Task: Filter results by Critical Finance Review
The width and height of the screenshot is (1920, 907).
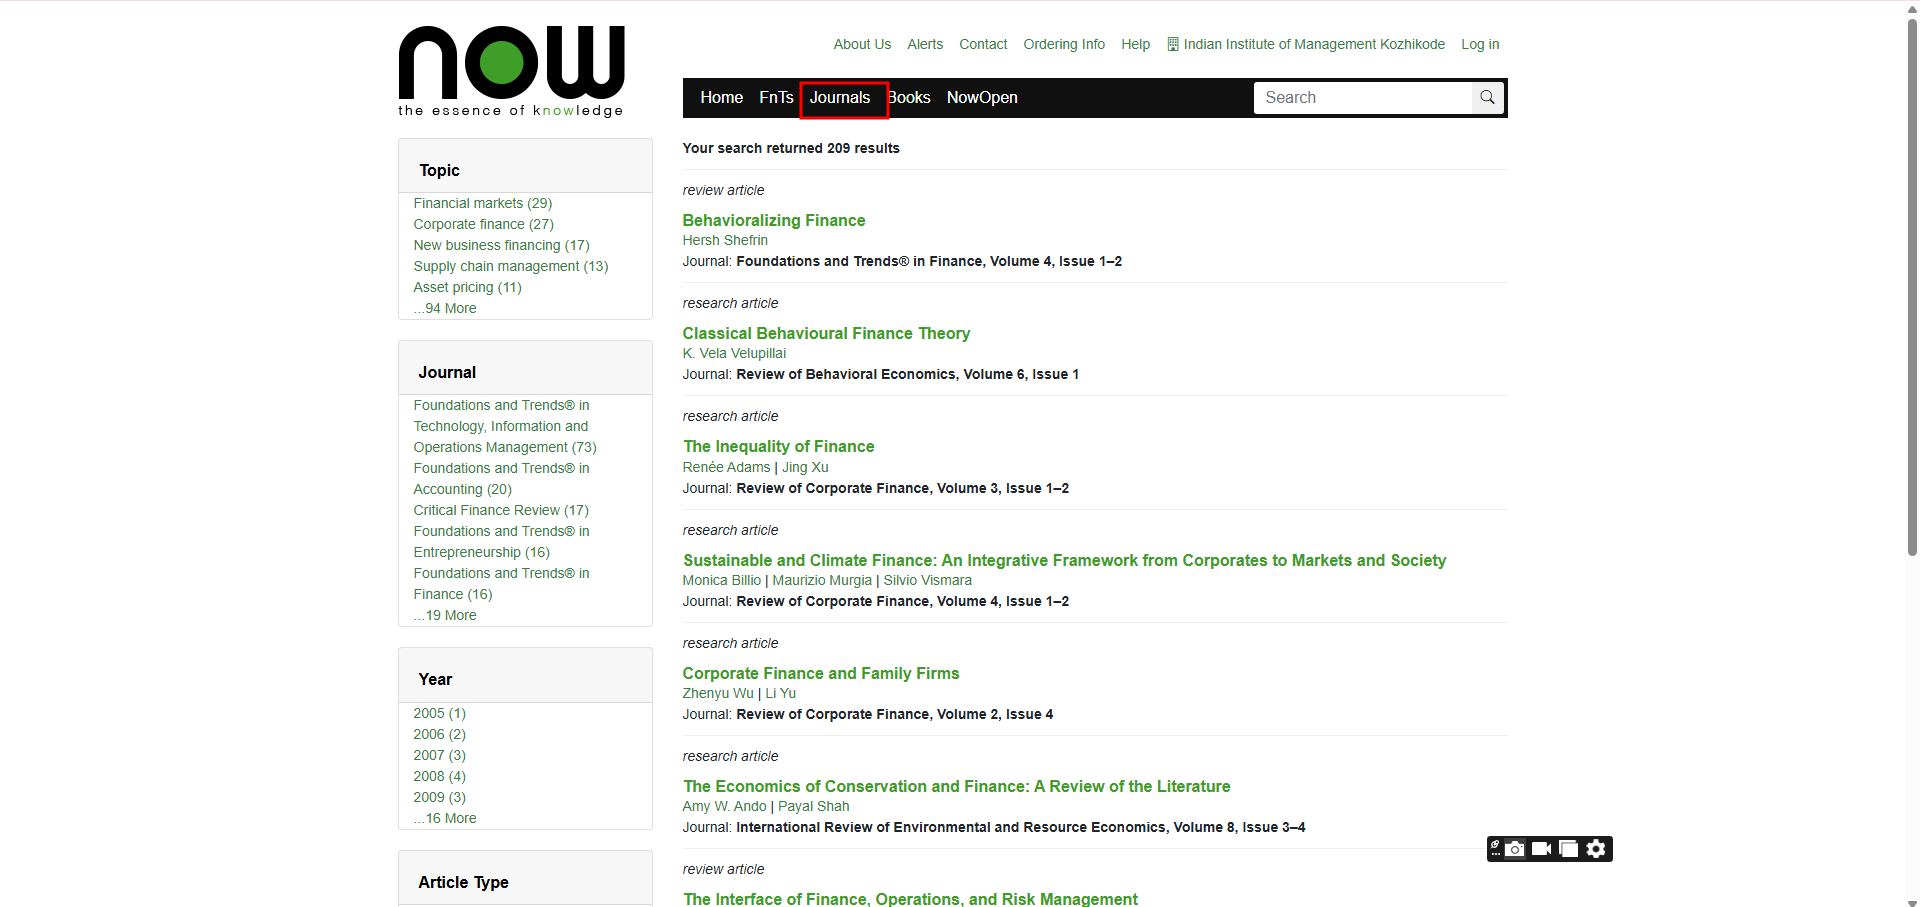Action: pyautogui.click(x=500, y=510)
